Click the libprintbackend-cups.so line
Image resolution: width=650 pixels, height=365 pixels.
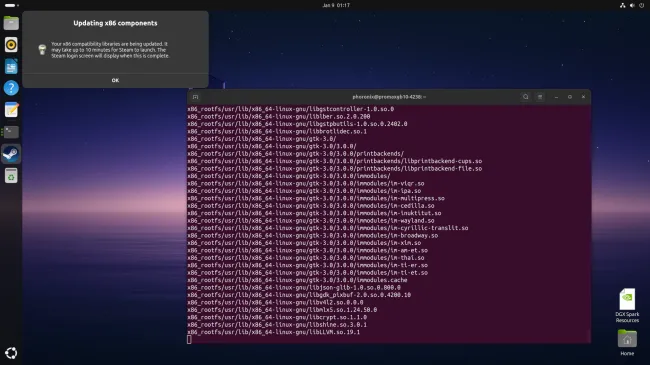coord(335,161)
